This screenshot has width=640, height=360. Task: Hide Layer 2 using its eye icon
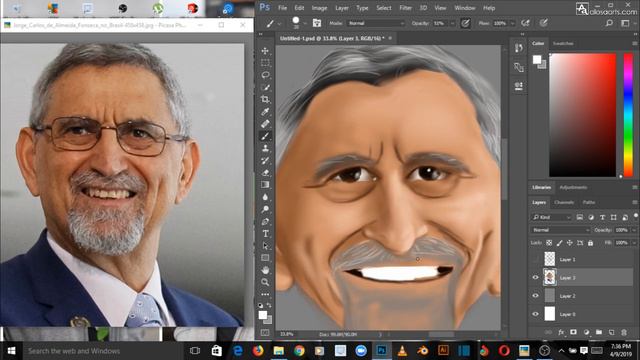pos(536,296)
